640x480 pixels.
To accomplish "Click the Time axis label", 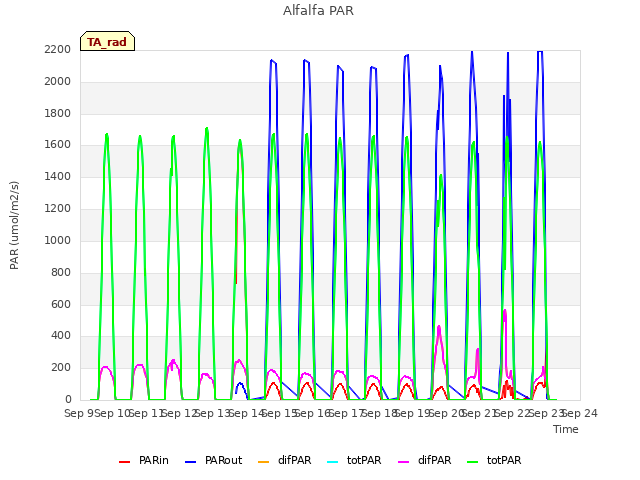I will (x=566, y=429).
